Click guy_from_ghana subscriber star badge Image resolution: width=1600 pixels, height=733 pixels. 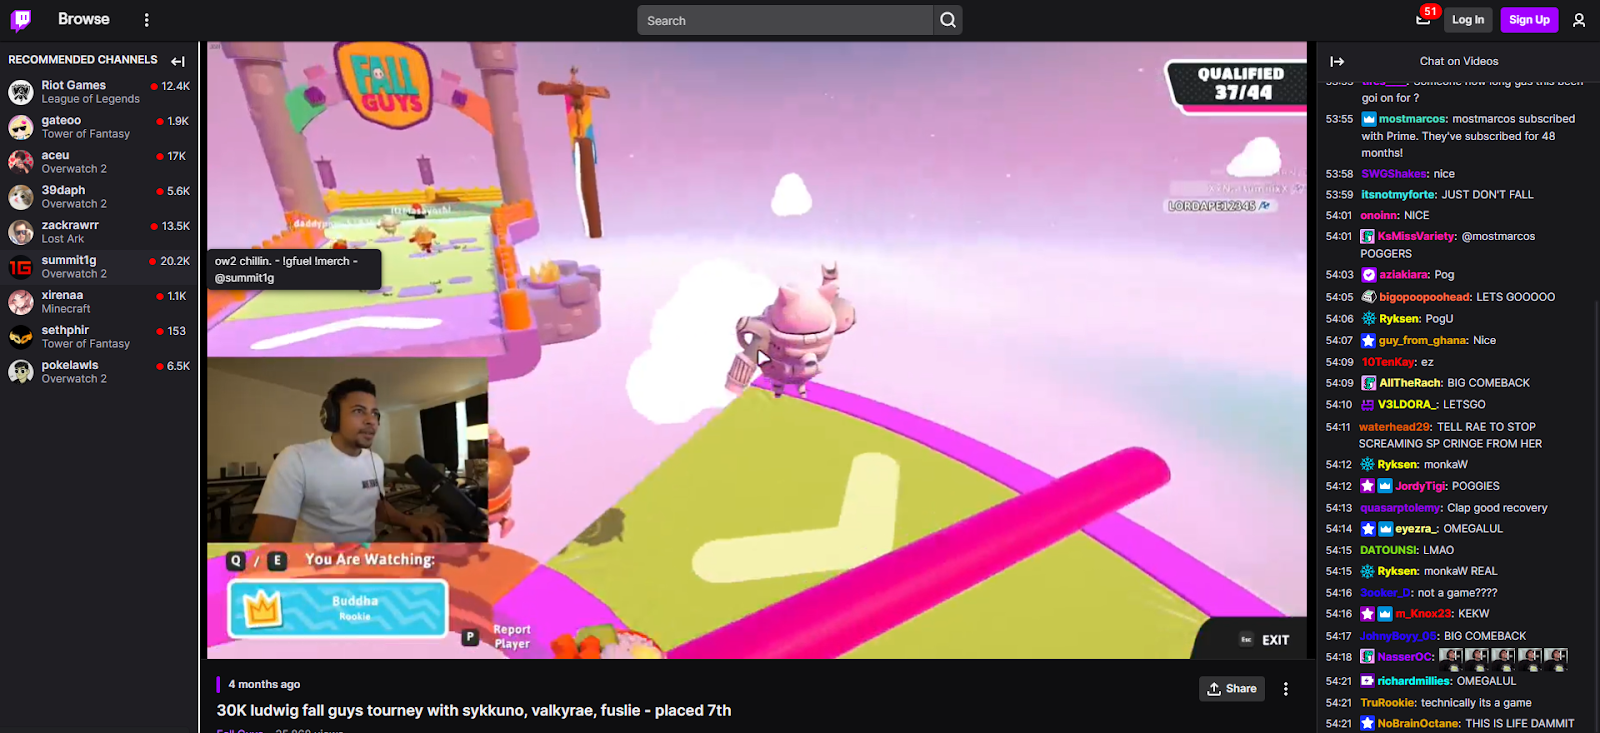coord(1368,341)
